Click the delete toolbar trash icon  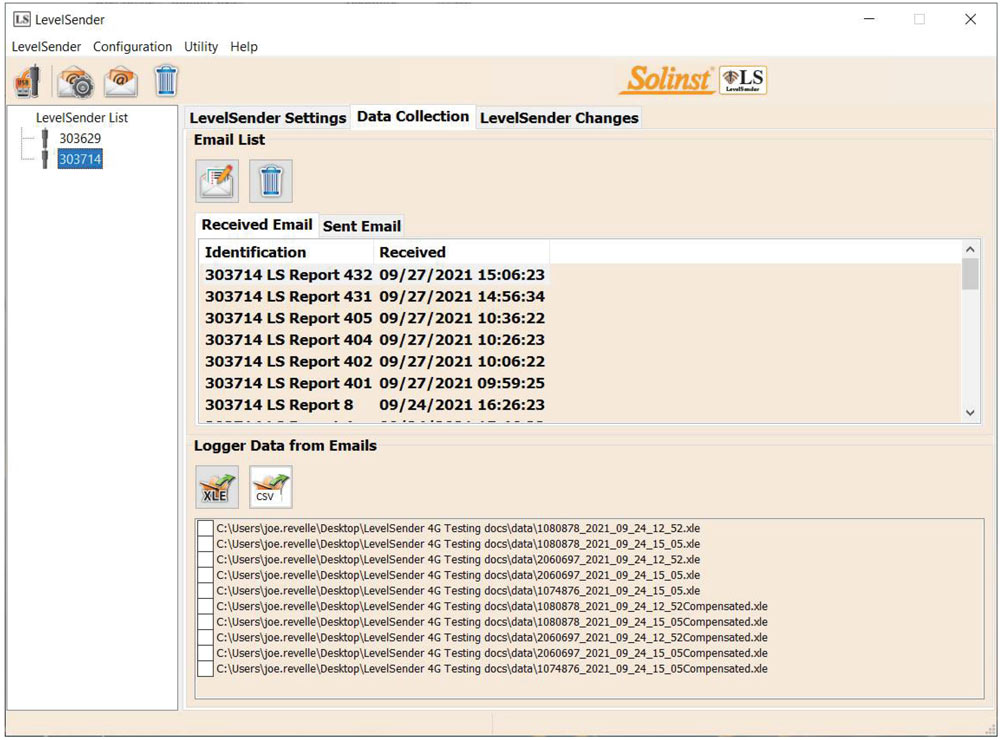click(166, 80)
